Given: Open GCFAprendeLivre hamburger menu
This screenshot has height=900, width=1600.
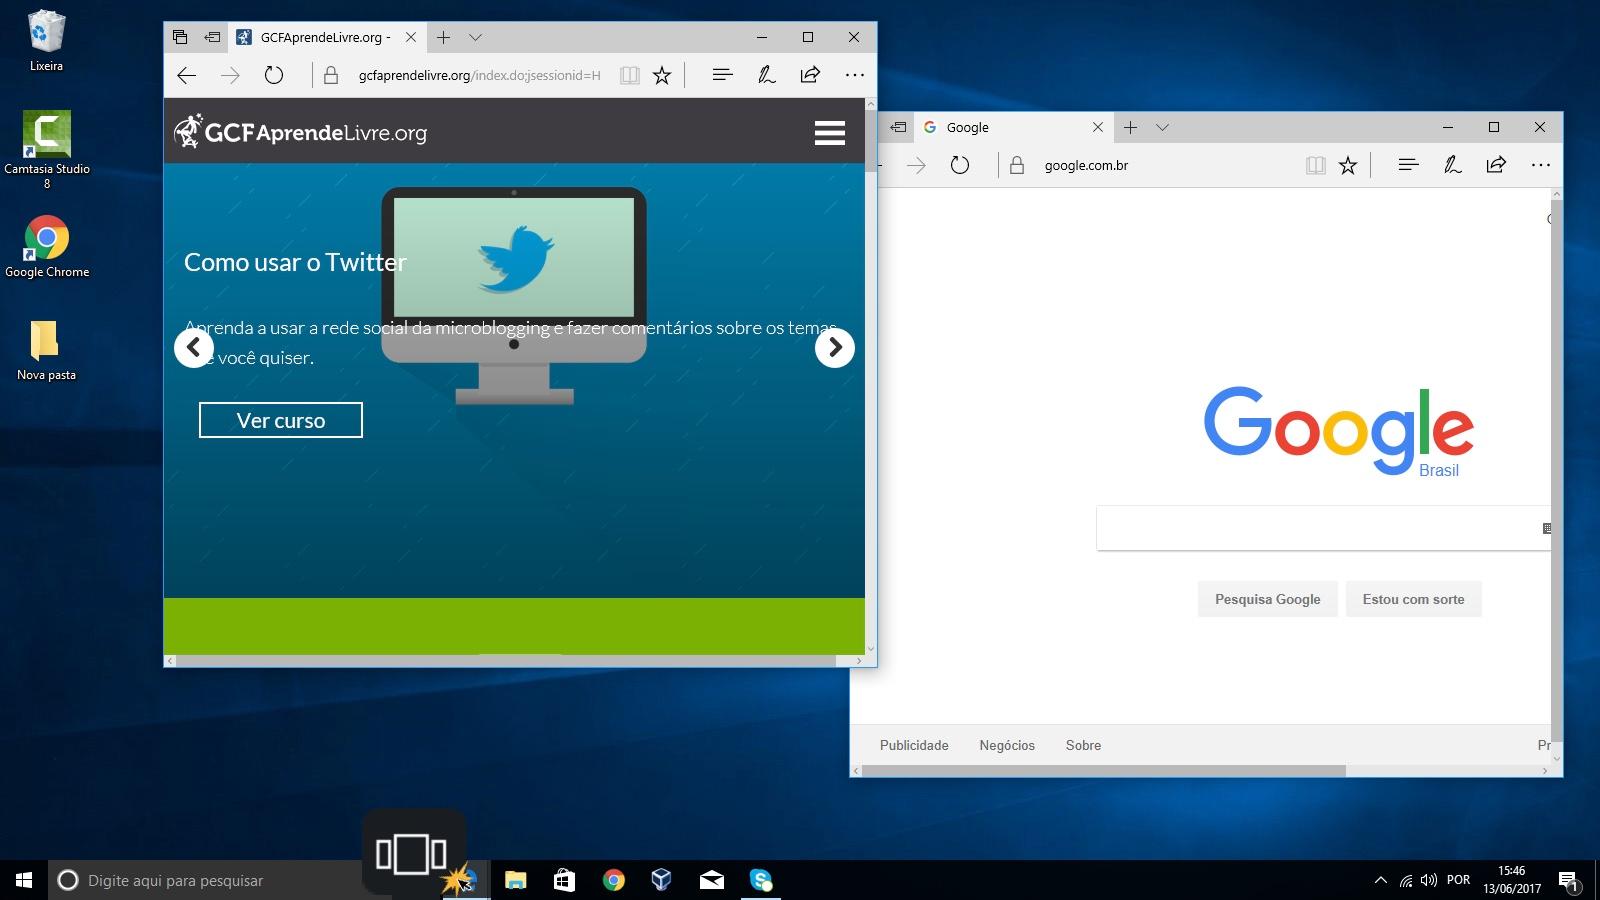Looking at the screenshot, I should coord(830,133).
